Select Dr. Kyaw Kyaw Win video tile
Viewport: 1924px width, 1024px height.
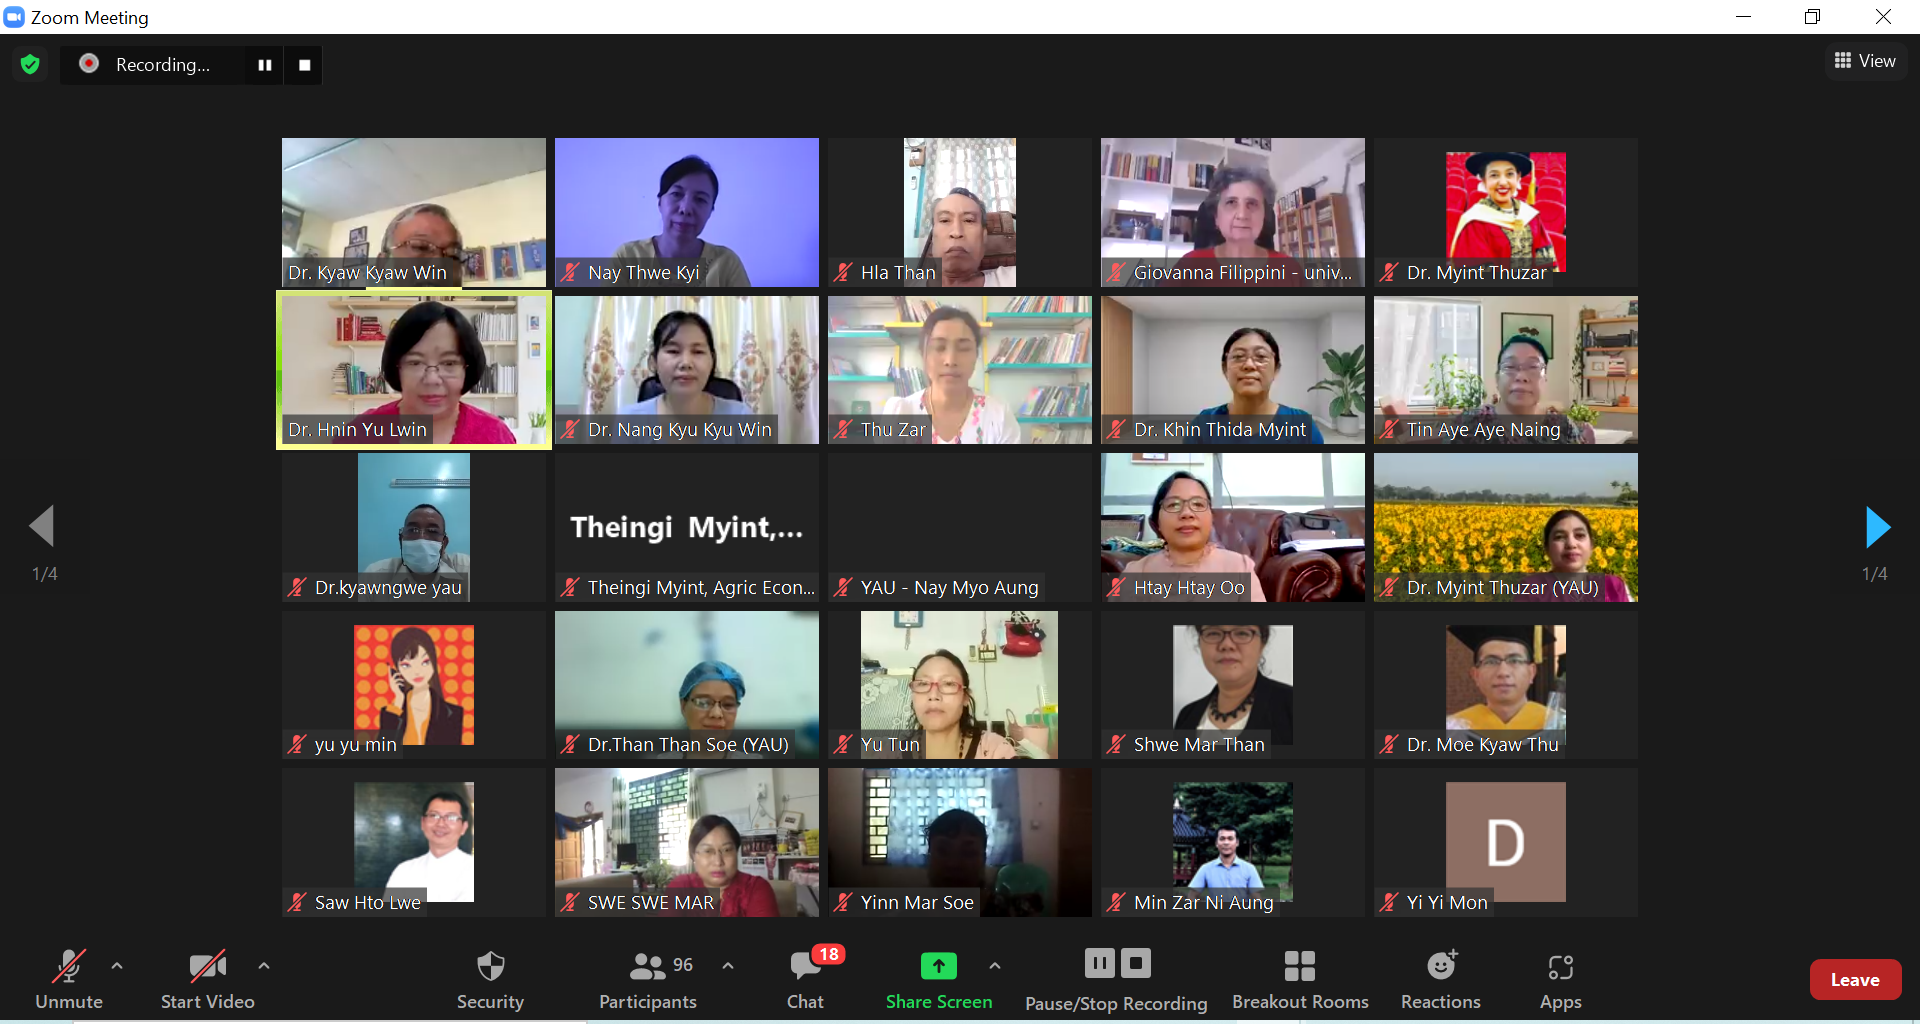[x=413, y=213]
